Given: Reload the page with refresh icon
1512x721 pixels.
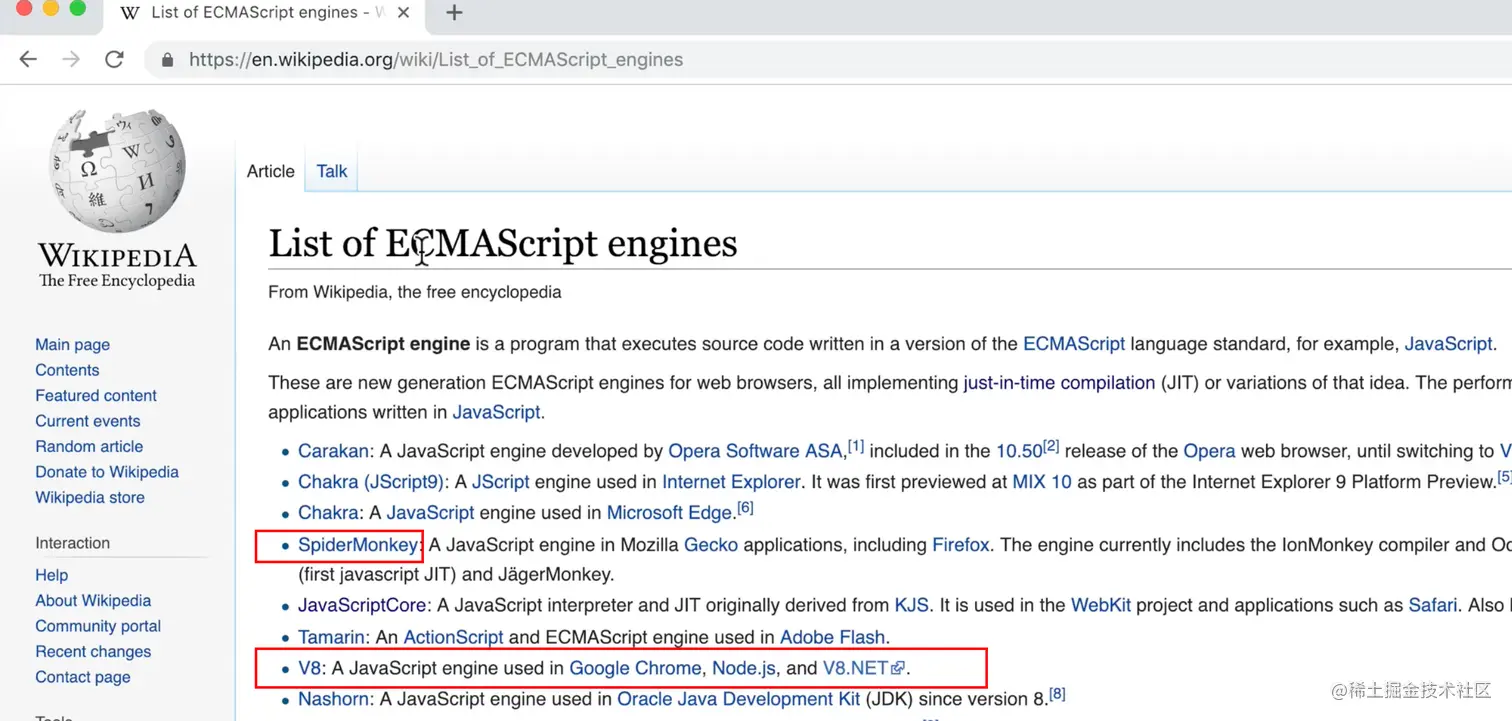Looking at the screenshot, I should click(x=114, y=60).
